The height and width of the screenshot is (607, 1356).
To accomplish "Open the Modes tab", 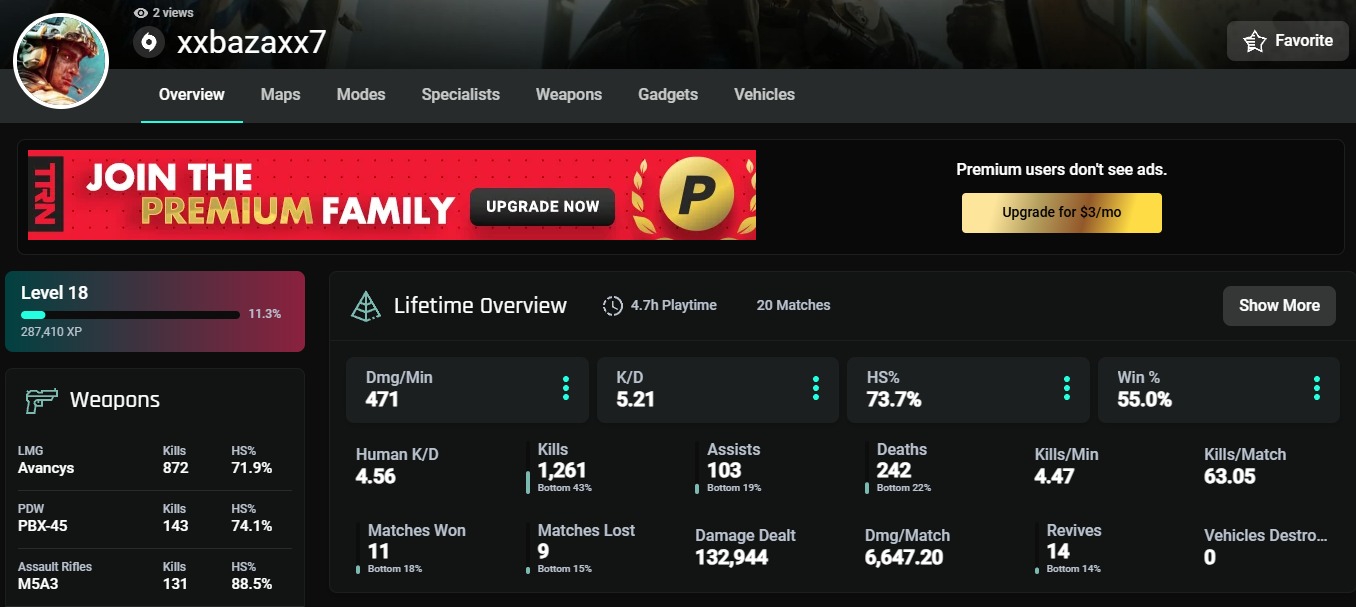I will click(361, 95).
